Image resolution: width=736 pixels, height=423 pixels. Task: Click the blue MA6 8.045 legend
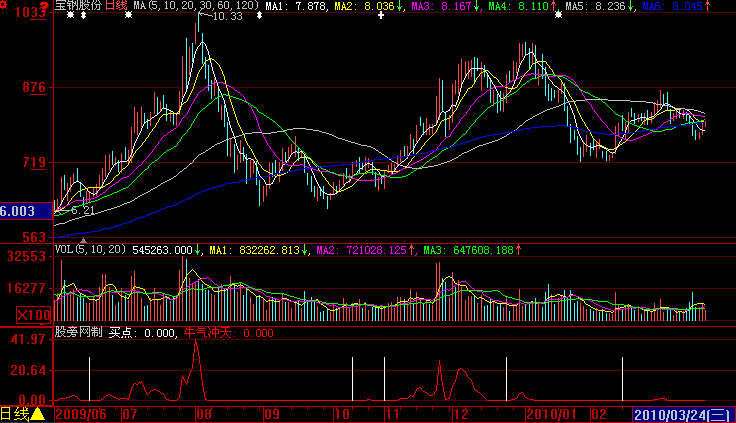coord(675,6)
